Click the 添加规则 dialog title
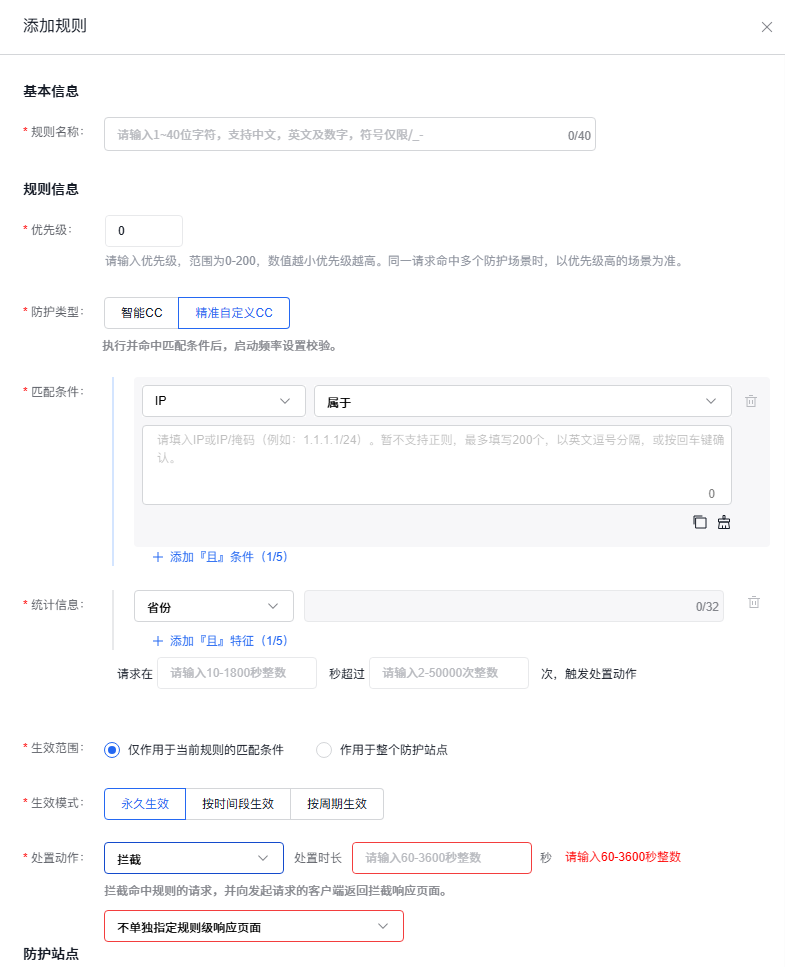Viewport: 785px width, 967px height. tap(55, 26)
